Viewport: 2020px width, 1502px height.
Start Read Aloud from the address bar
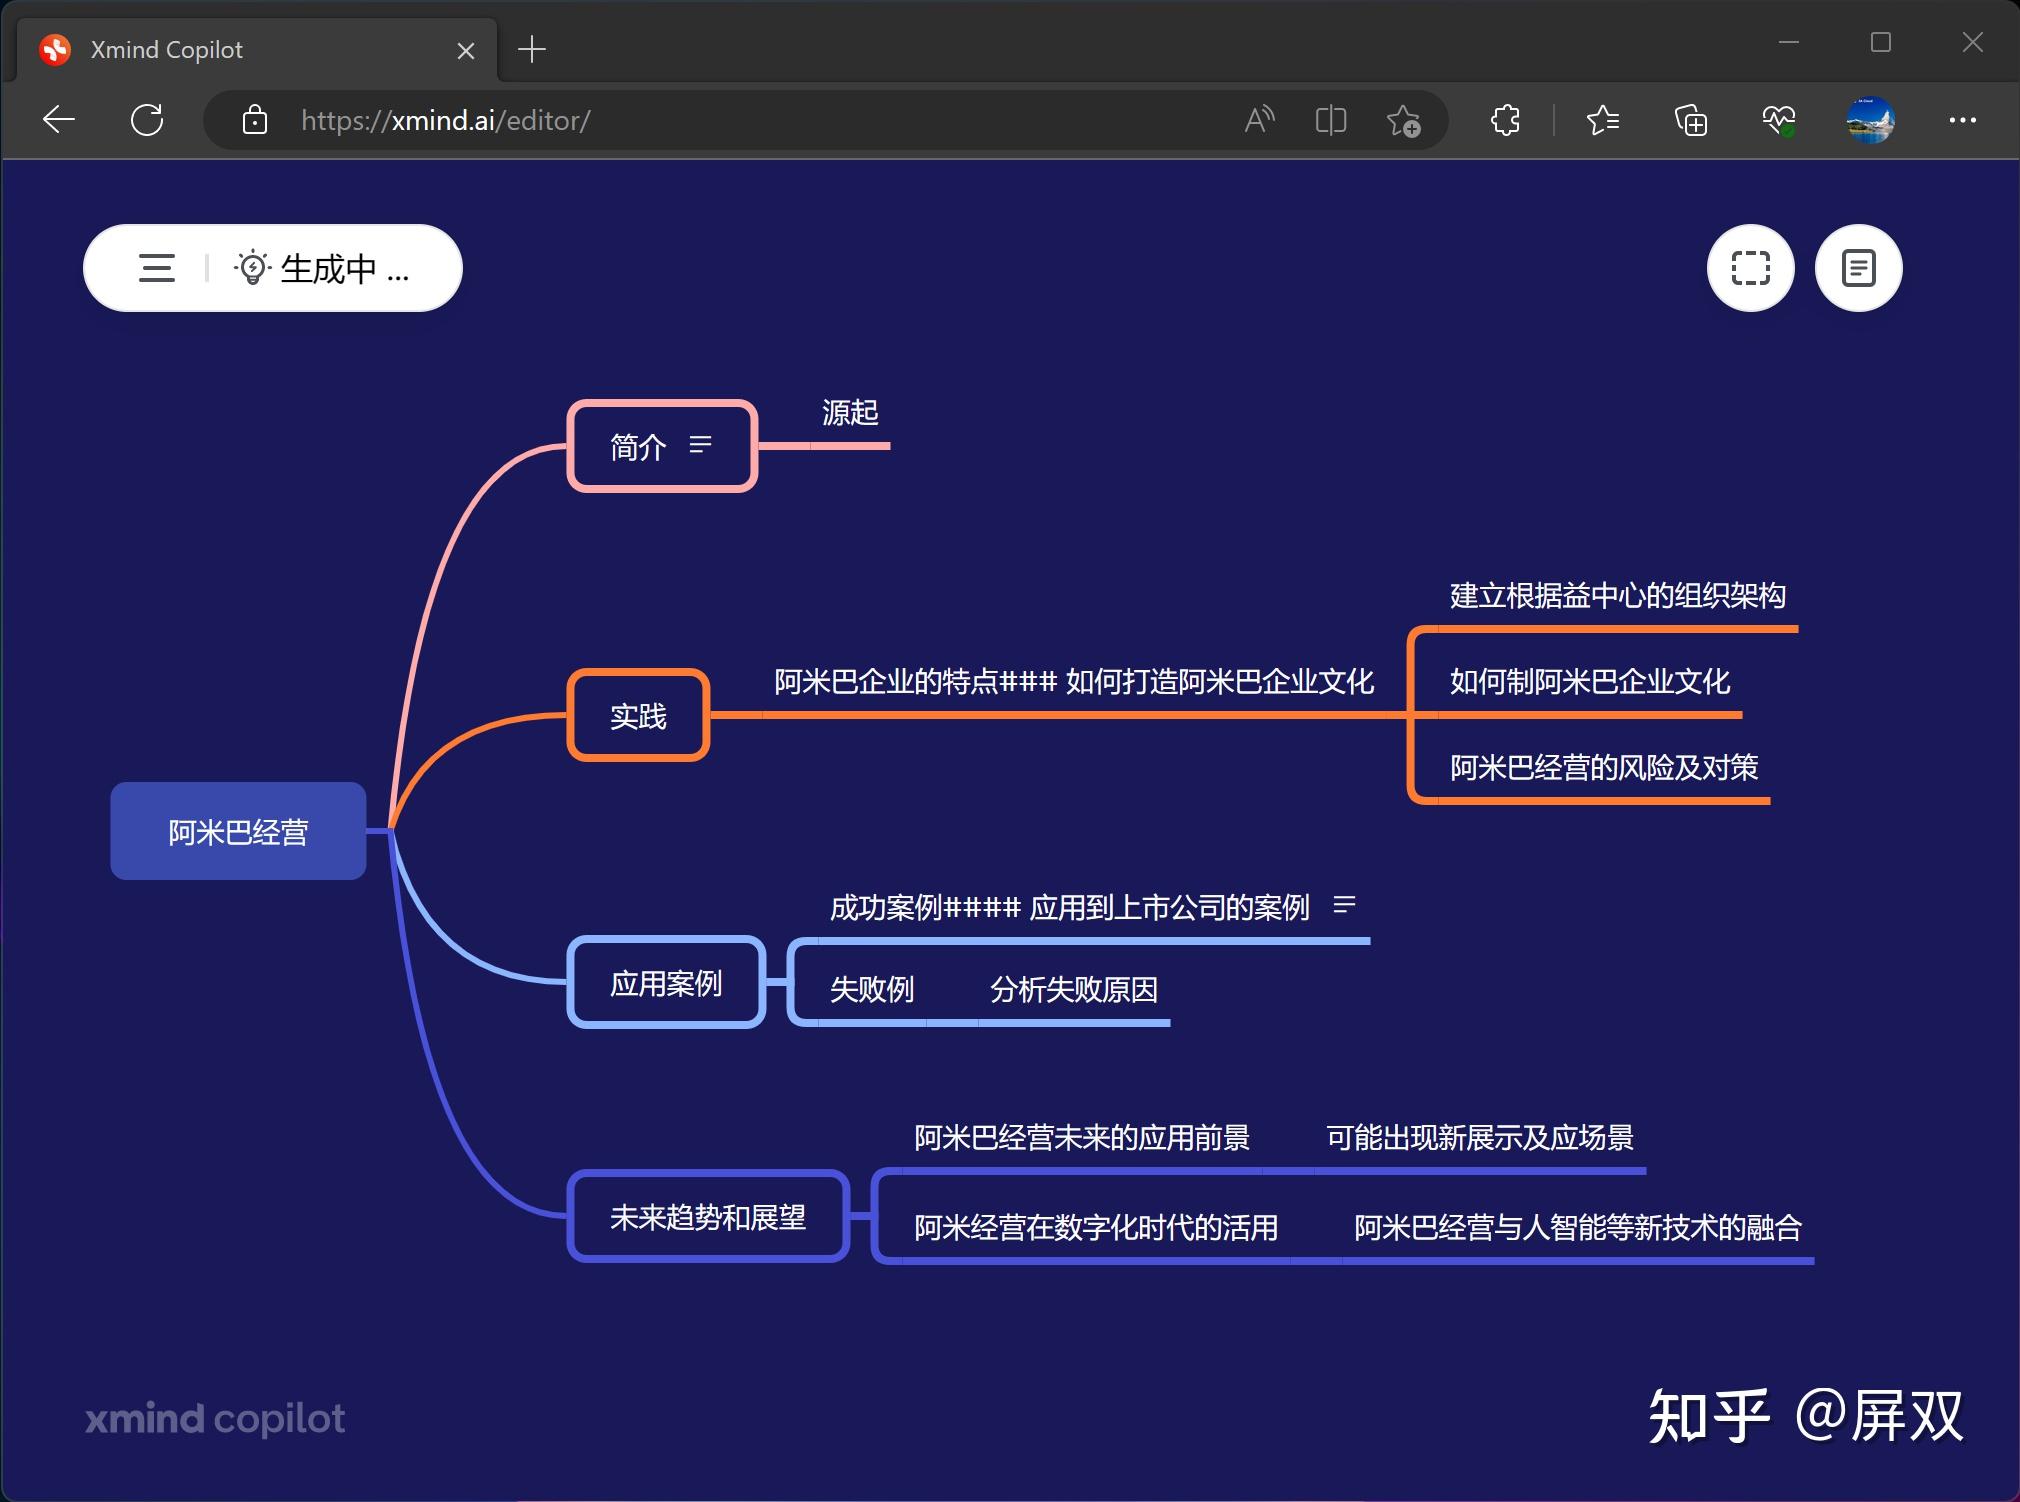(x=1258, y=119)
